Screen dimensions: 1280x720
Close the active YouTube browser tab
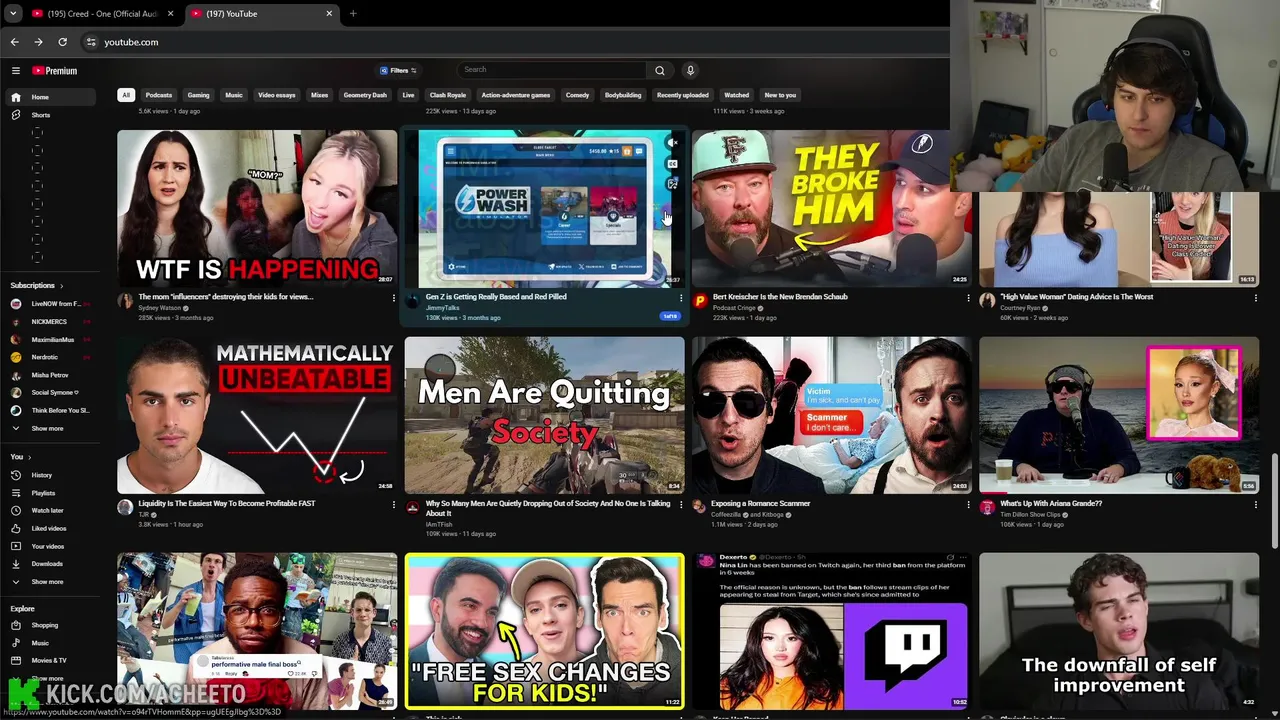(329, 14)
